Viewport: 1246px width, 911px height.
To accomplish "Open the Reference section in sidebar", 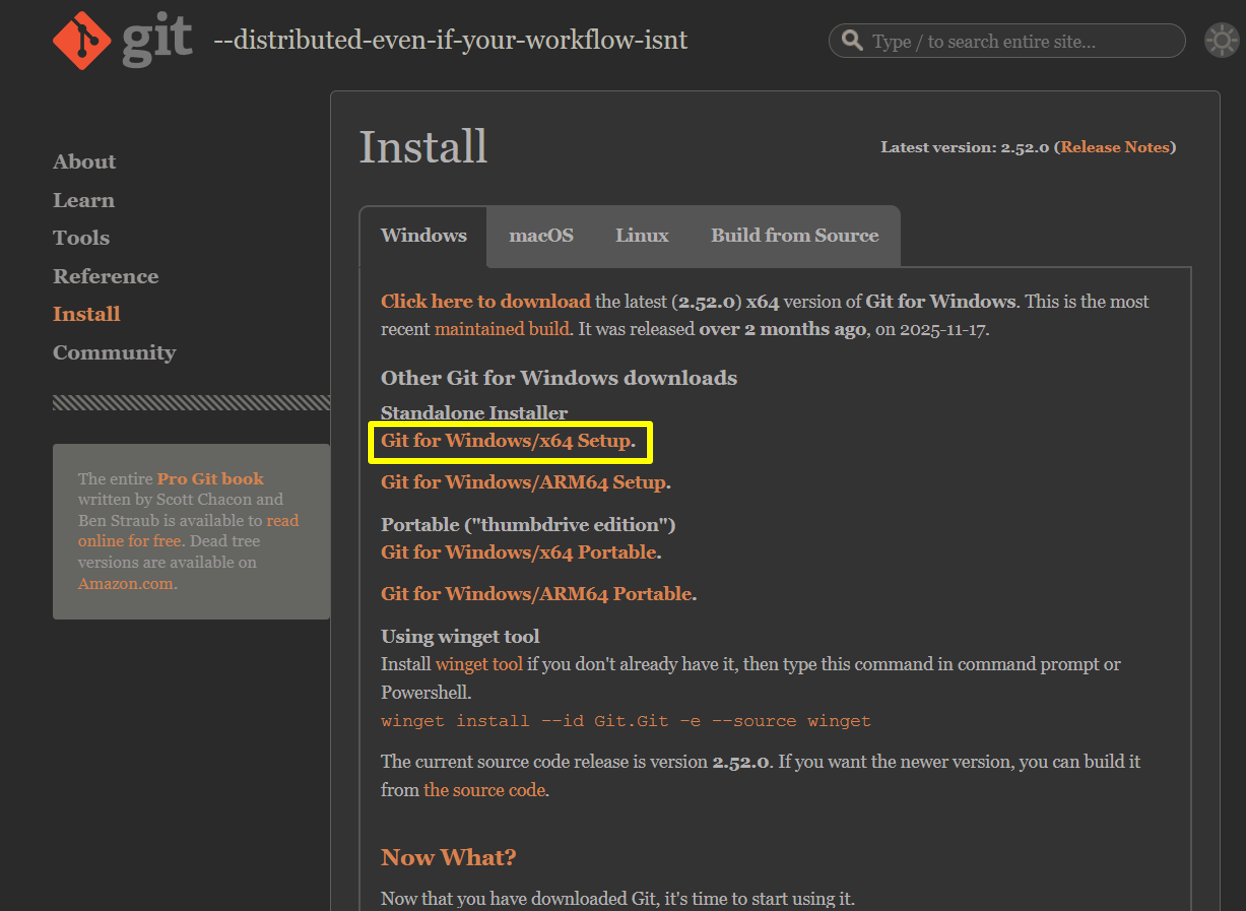I will pyautogui.click(x=105, y=276).
